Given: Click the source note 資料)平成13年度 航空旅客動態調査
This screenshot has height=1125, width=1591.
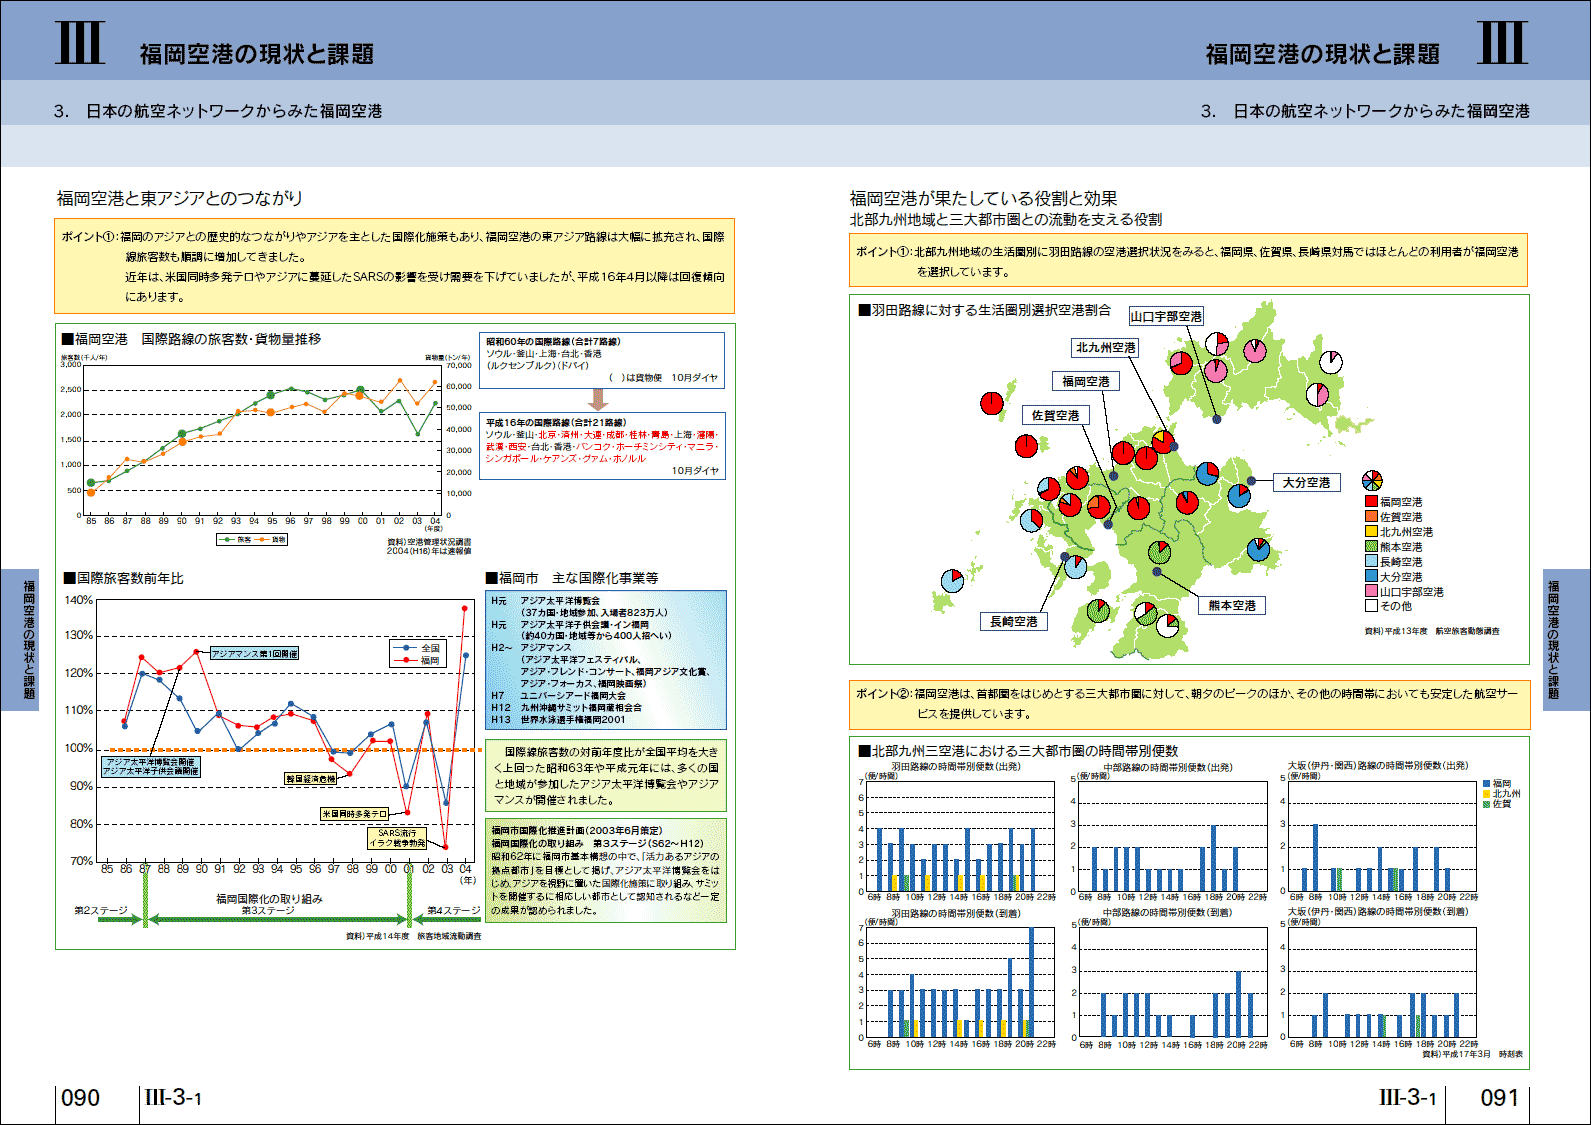Looking at the screenshot, I should (x=1432, y=631).
